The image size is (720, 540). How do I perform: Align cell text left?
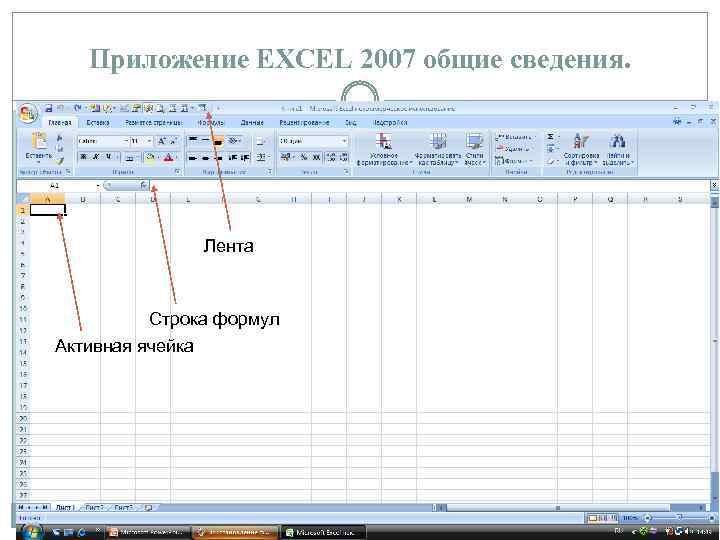coord(193,158)
